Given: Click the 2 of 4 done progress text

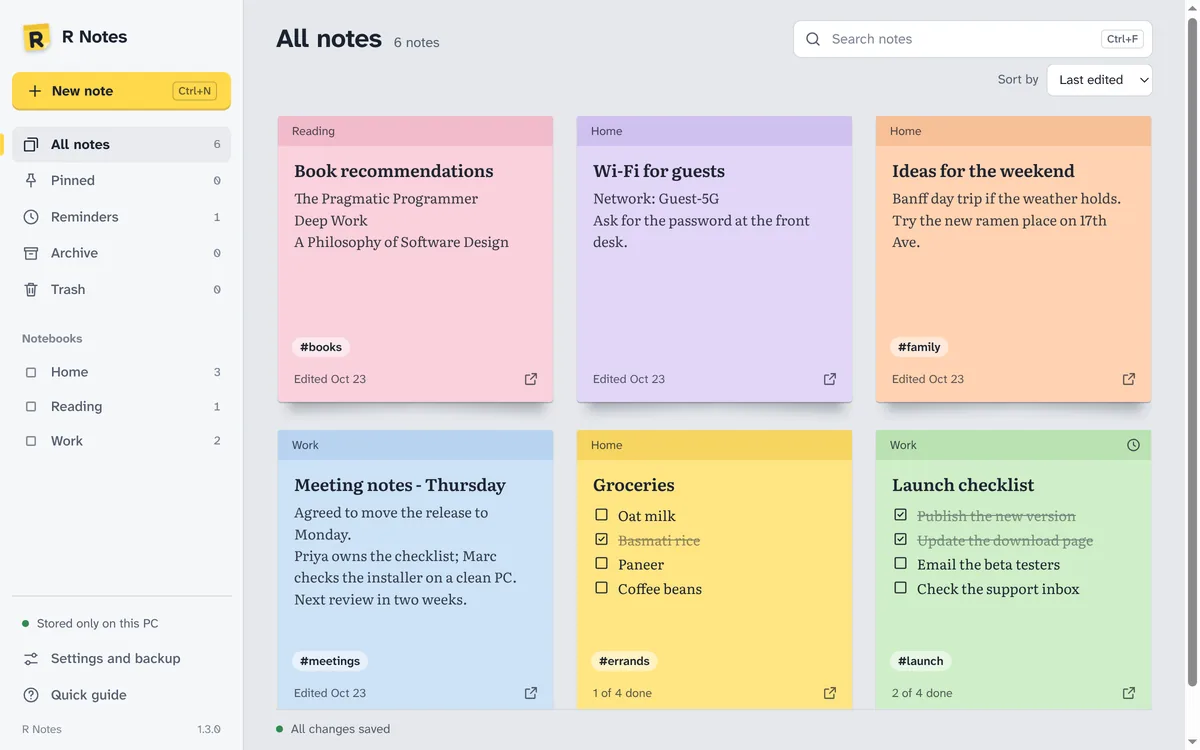Looking at the screenshot, I should 922,693.
